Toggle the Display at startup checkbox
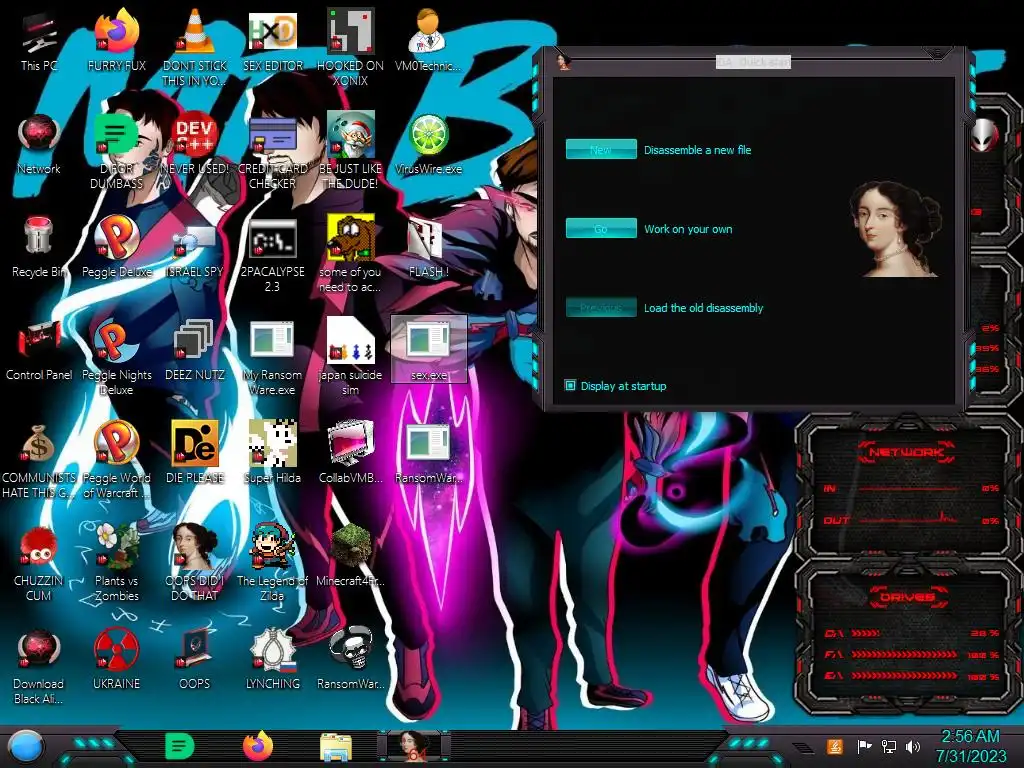 click(x=570, y=385)
